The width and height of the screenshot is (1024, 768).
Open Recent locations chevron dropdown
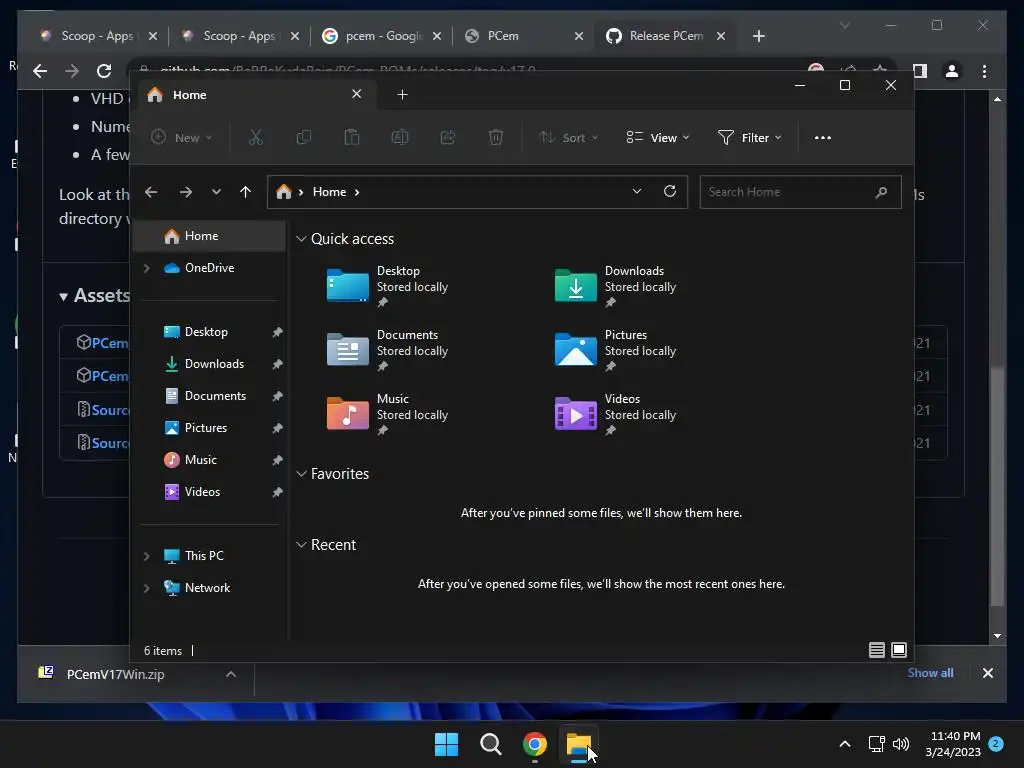216,192
